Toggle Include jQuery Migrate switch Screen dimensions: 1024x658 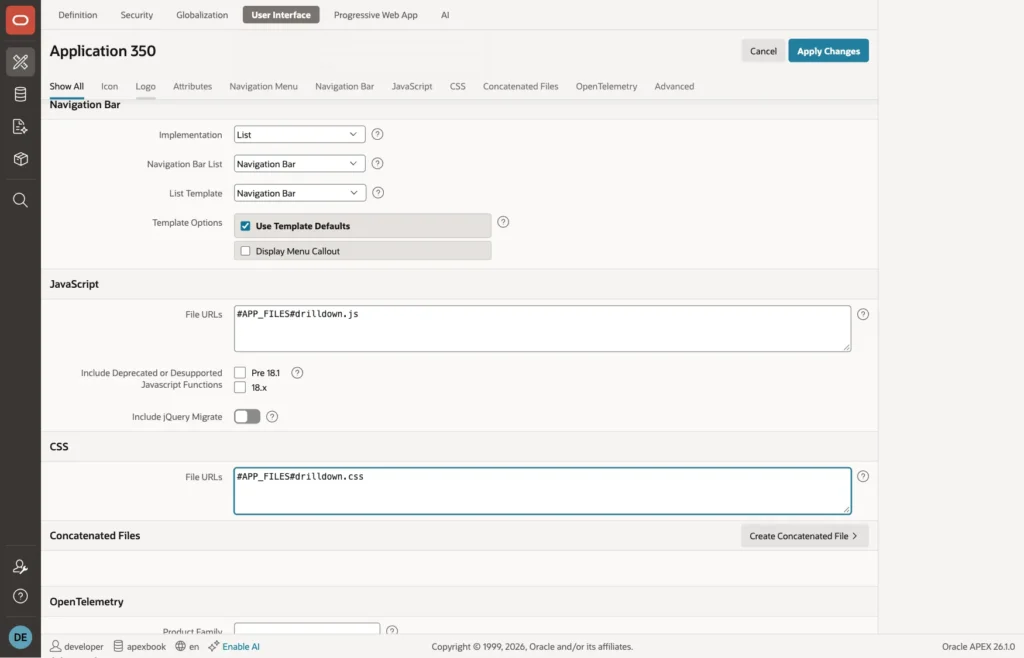coord(247,416)
